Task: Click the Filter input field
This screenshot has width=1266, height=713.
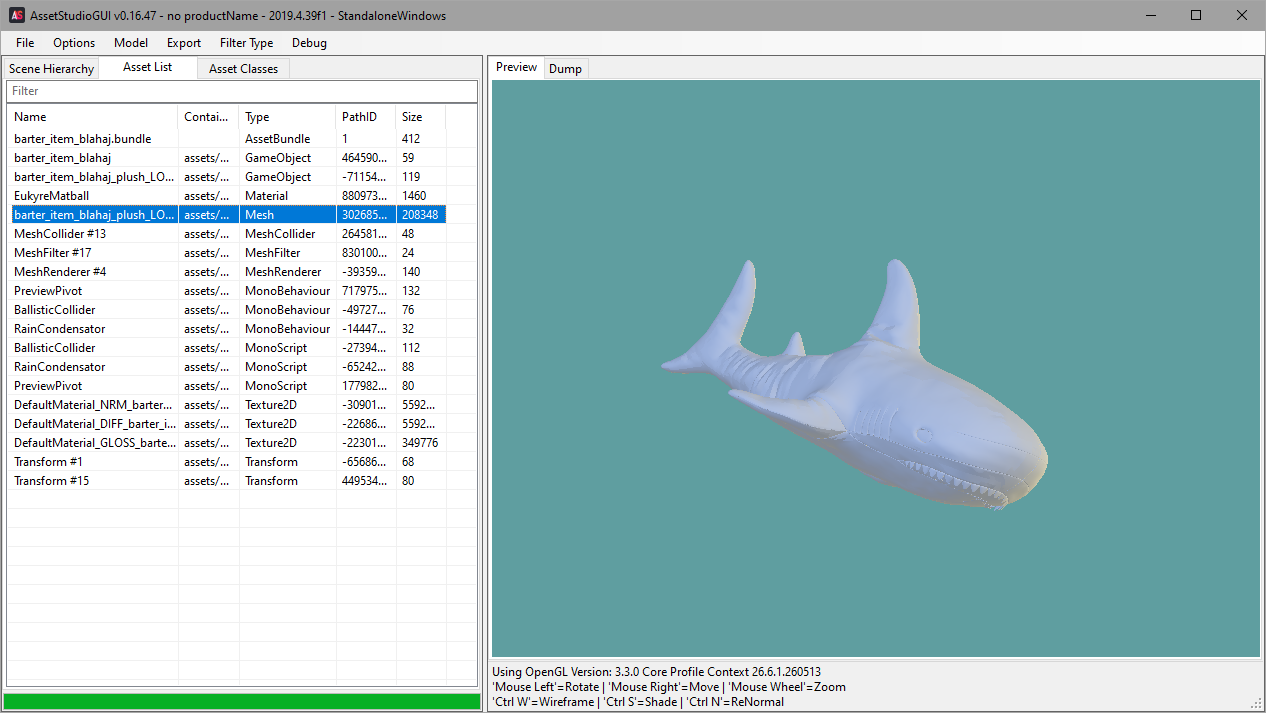Action: click(x=242, y=91)
